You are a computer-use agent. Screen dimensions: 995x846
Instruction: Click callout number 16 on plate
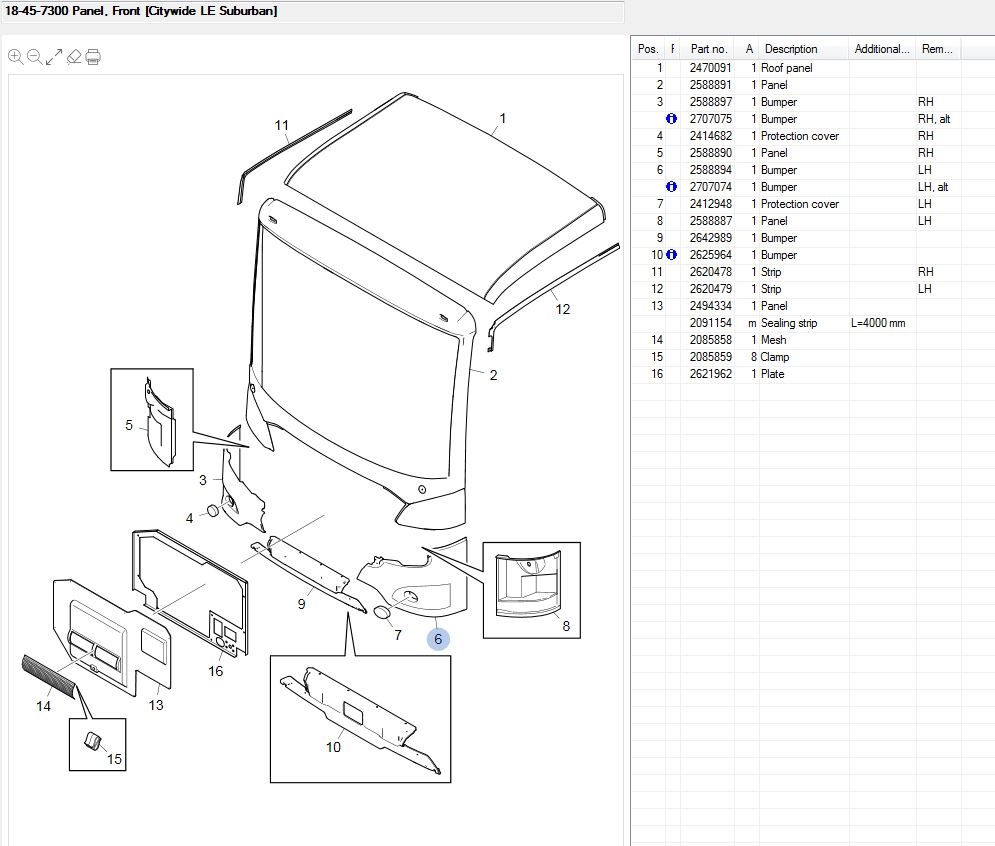pos(216,671)
